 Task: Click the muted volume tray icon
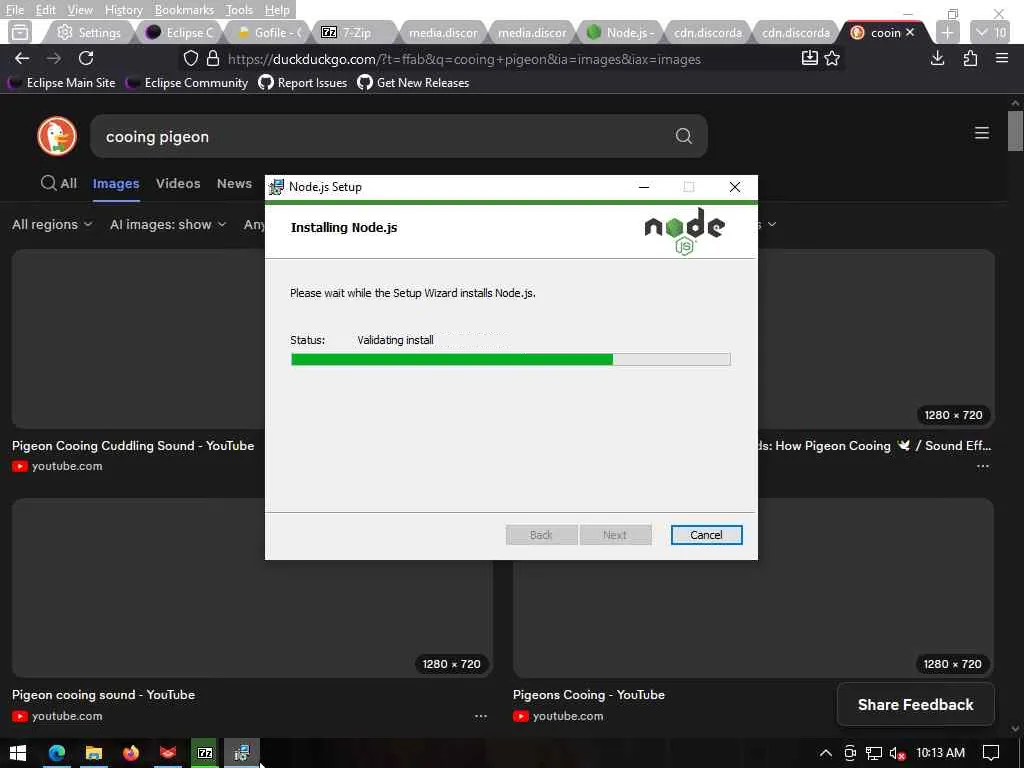click(x=897, y=754)
